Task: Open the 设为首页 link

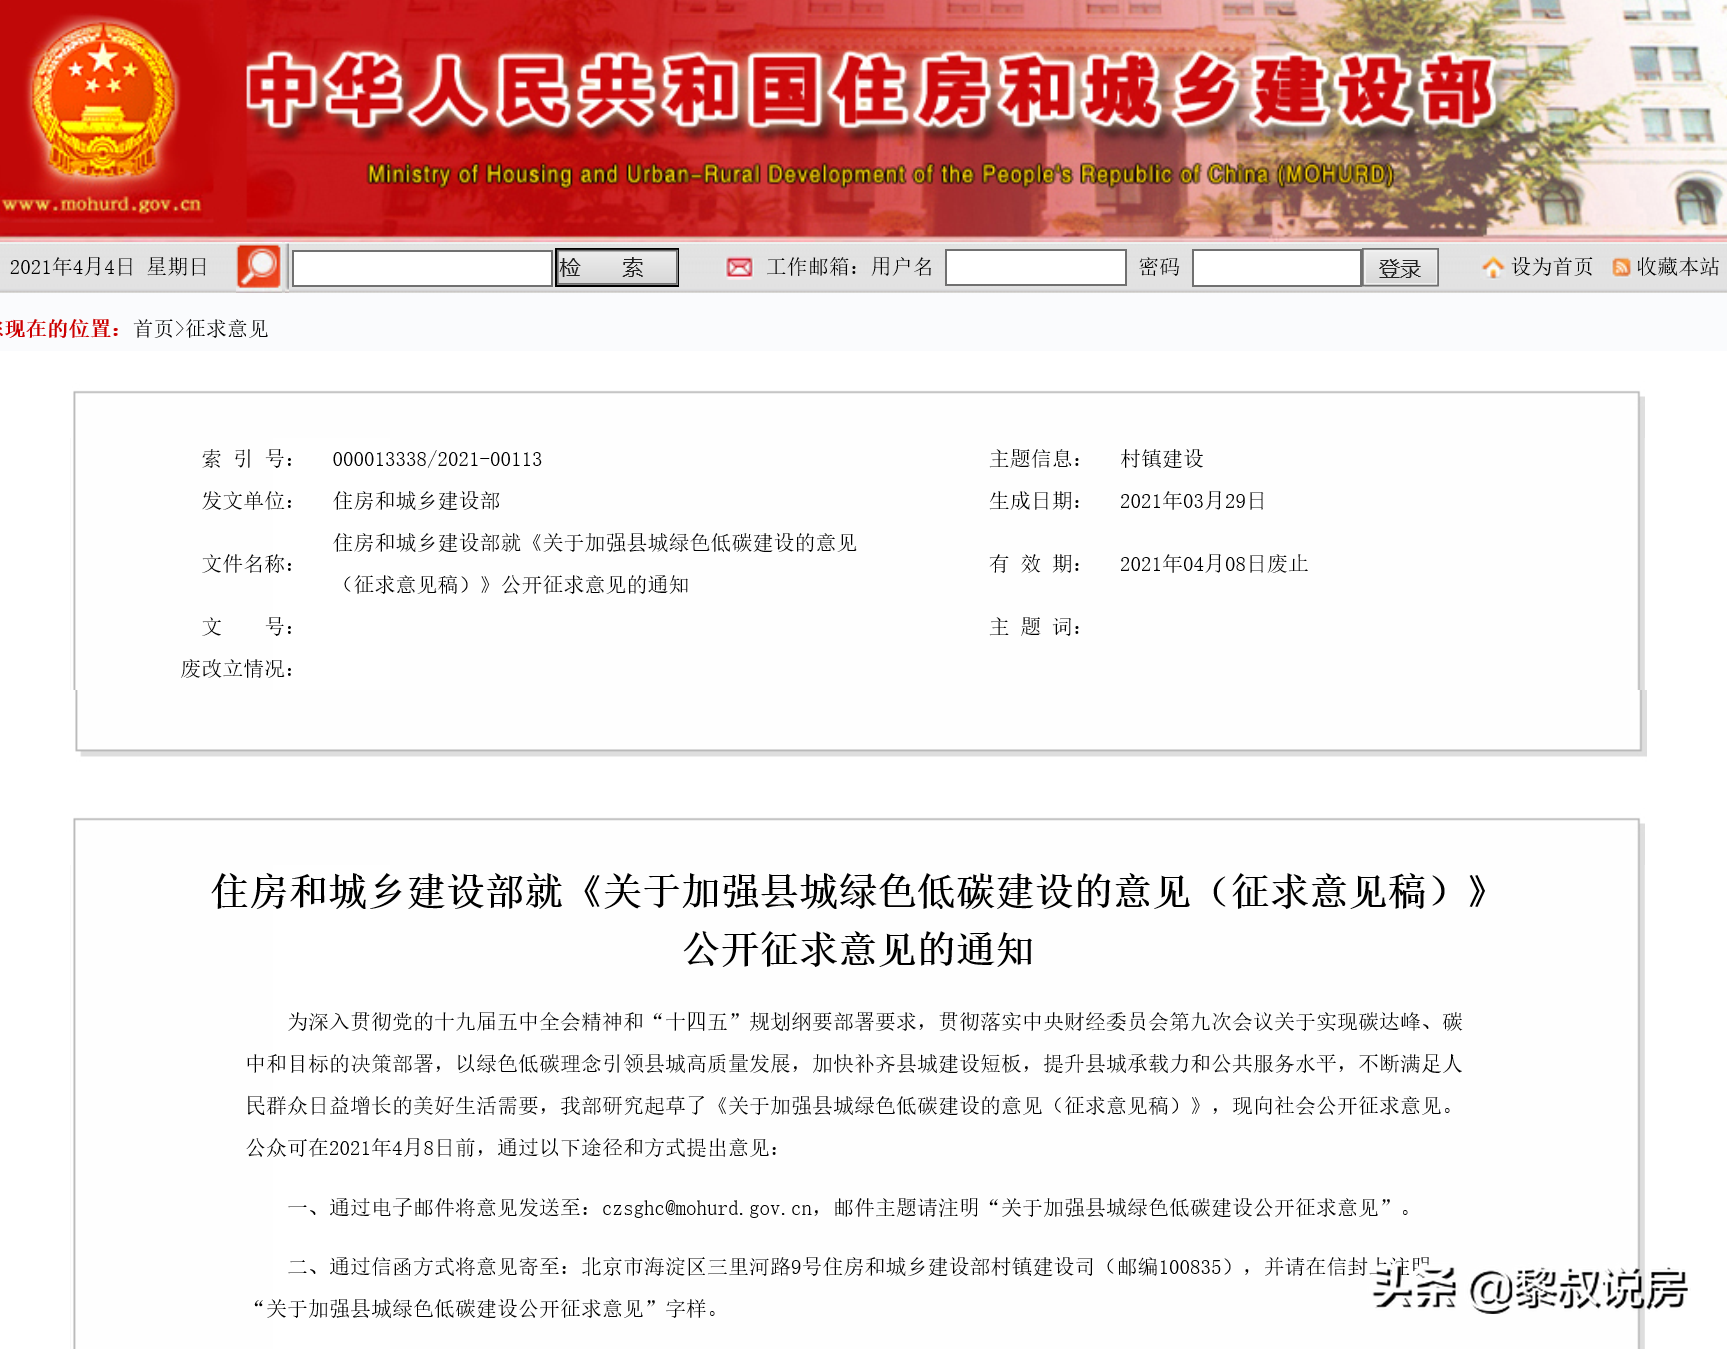Action: pyautogui.click(x=1551, y=267)
